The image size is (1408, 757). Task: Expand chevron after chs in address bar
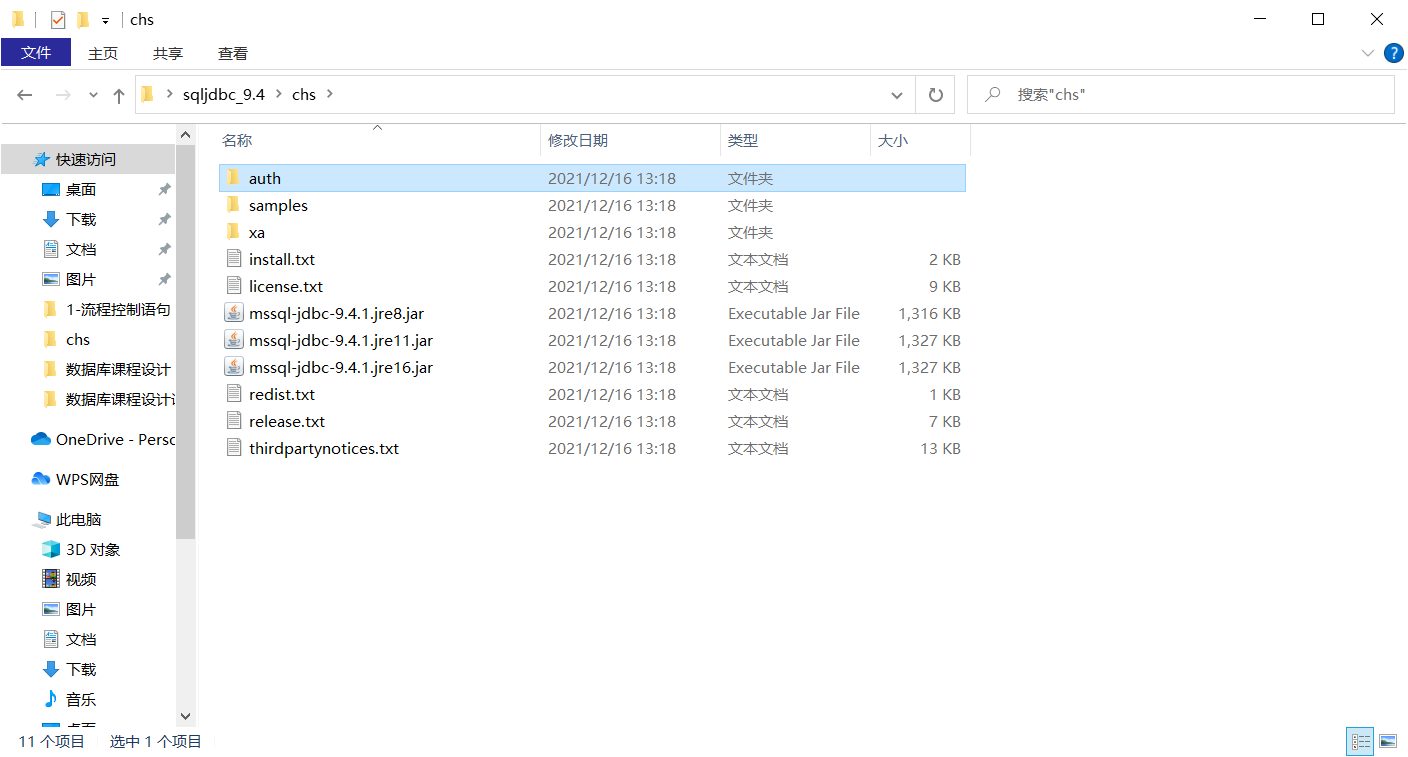(x=330, y=95)
